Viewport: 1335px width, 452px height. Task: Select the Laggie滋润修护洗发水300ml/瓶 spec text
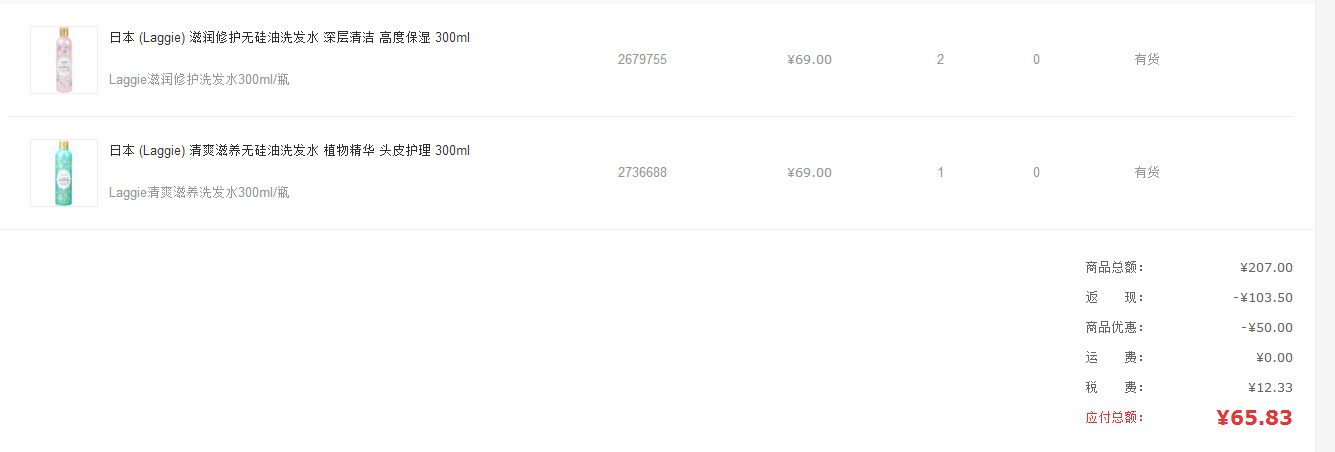click(x=199, y=80)
